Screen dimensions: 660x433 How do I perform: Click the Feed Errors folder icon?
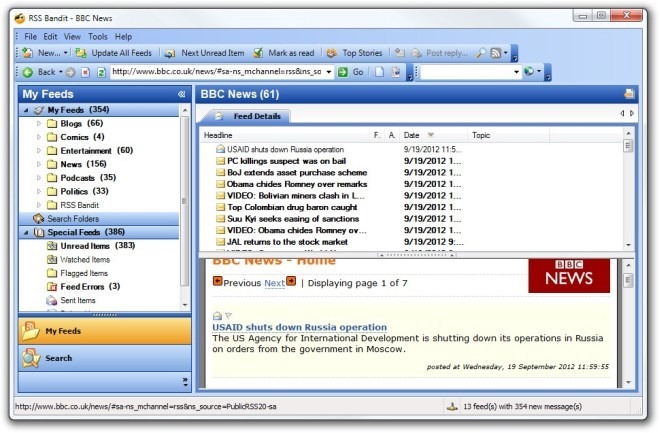[52, 287]
